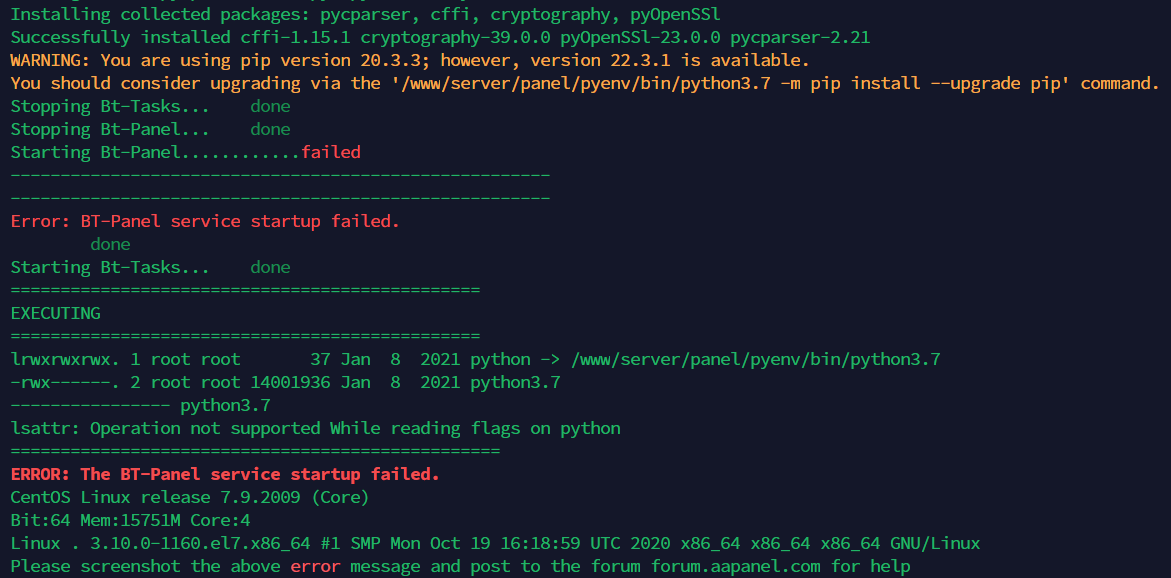Viewport: 1171px width, 578px height.
Task: Click the red 'failed' status after Starting Bt-Panel
Action: [330, 153]
